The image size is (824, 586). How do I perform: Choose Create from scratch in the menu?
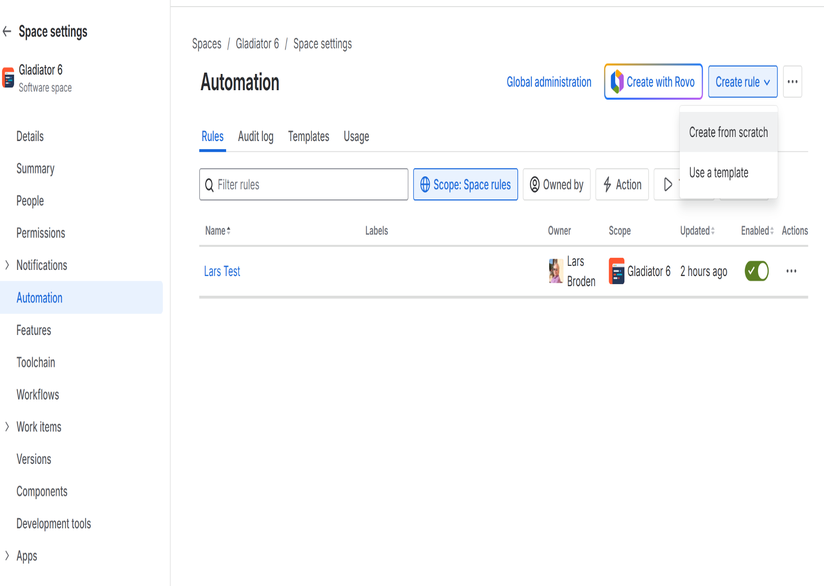coord(728,132)
